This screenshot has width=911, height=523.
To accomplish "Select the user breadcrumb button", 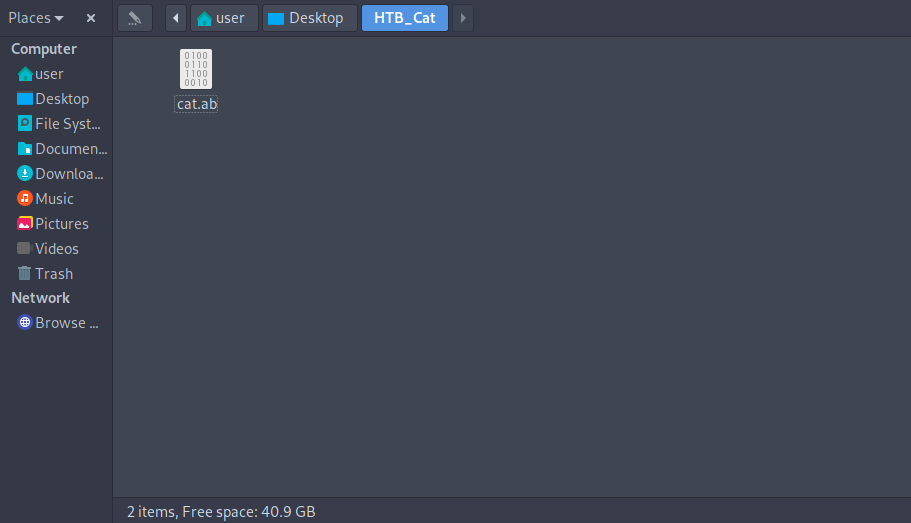I will [x=224, y=18].
